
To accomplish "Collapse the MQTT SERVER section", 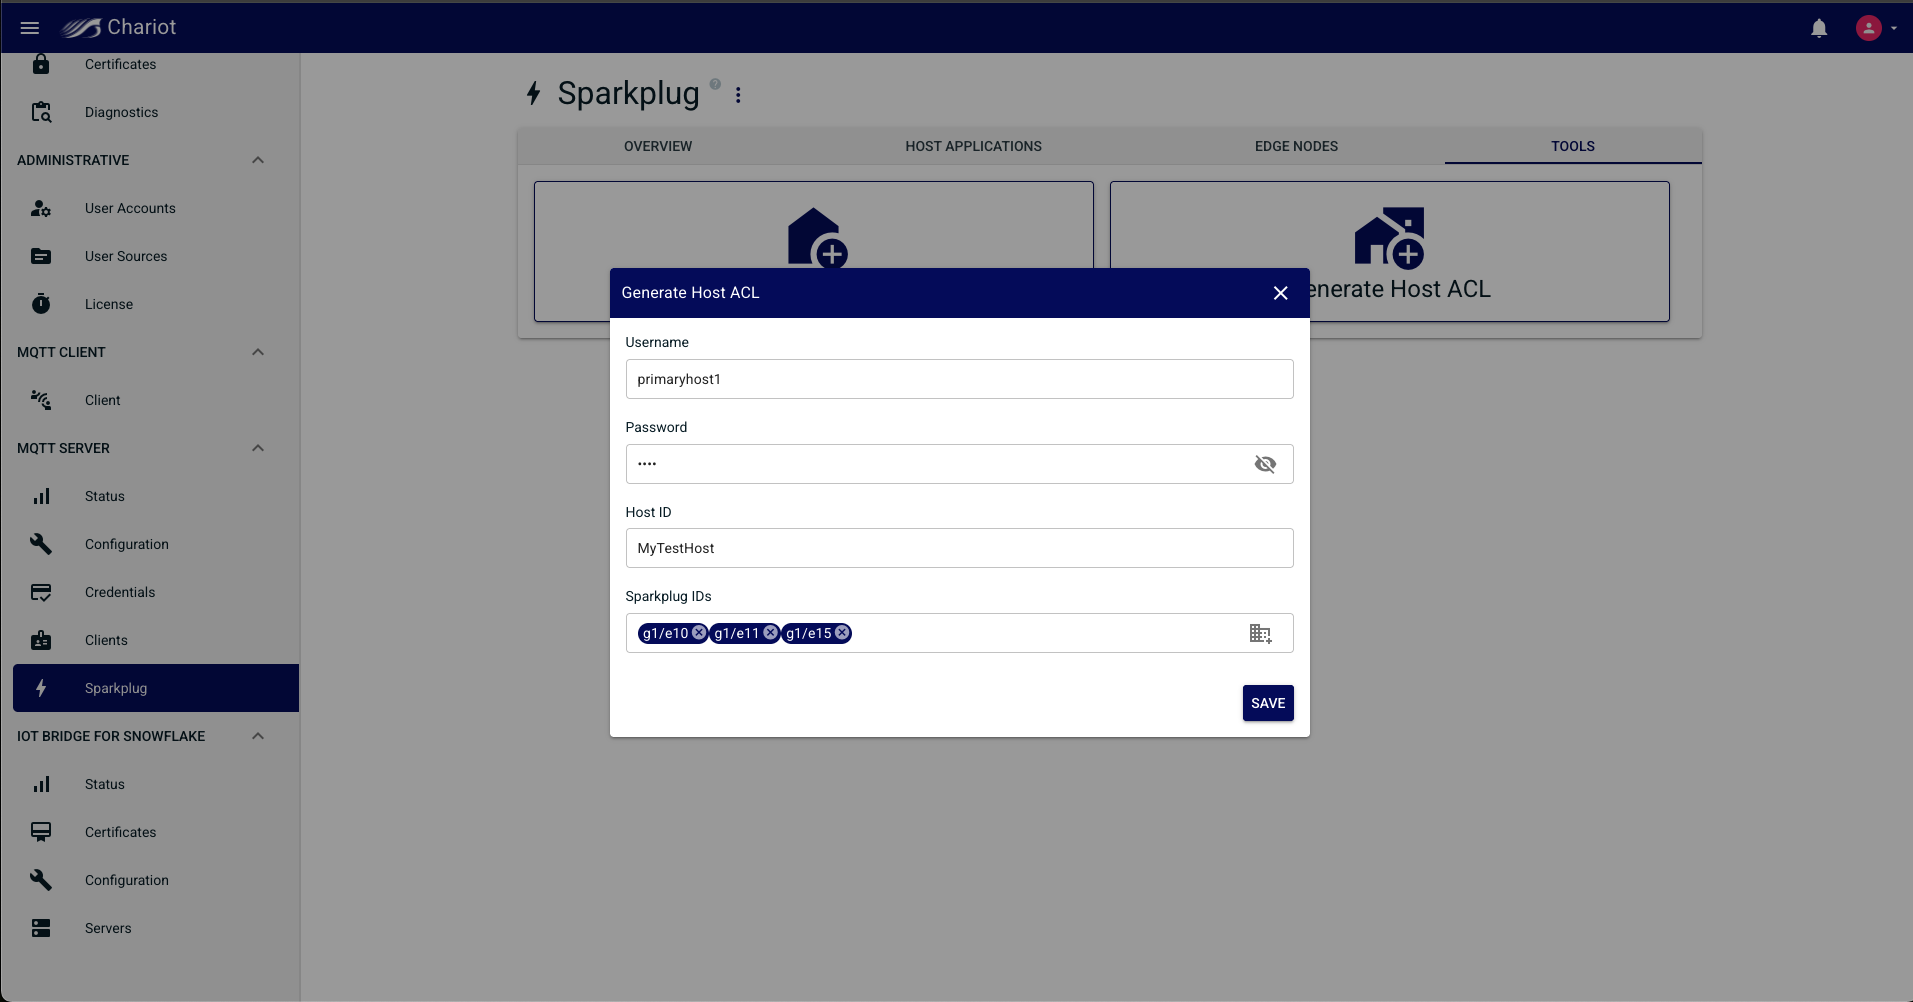I will (258, 448).
